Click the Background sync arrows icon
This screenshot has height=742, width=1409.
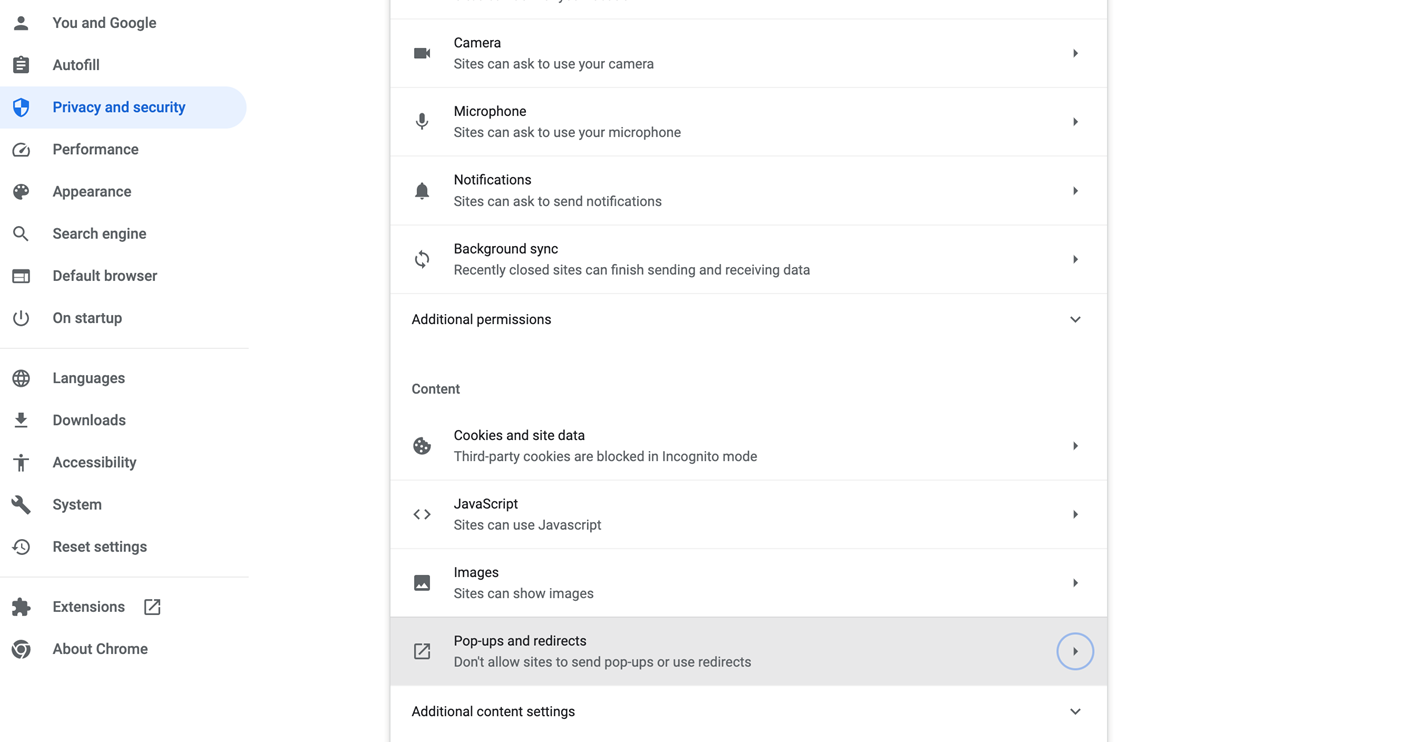click(x=422, y=260)
